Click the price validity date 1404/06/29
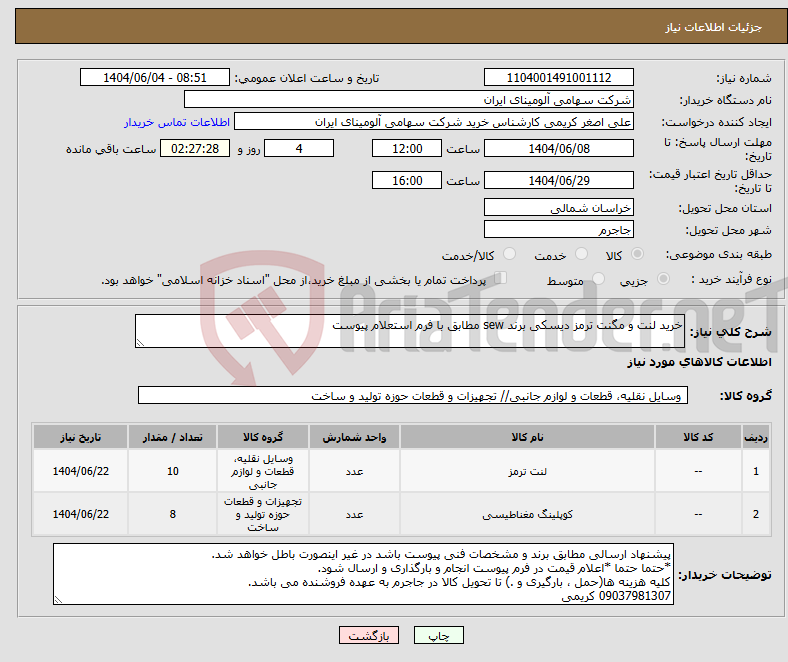The height and width of the screenshot is (662, 788). click(558, 180)
